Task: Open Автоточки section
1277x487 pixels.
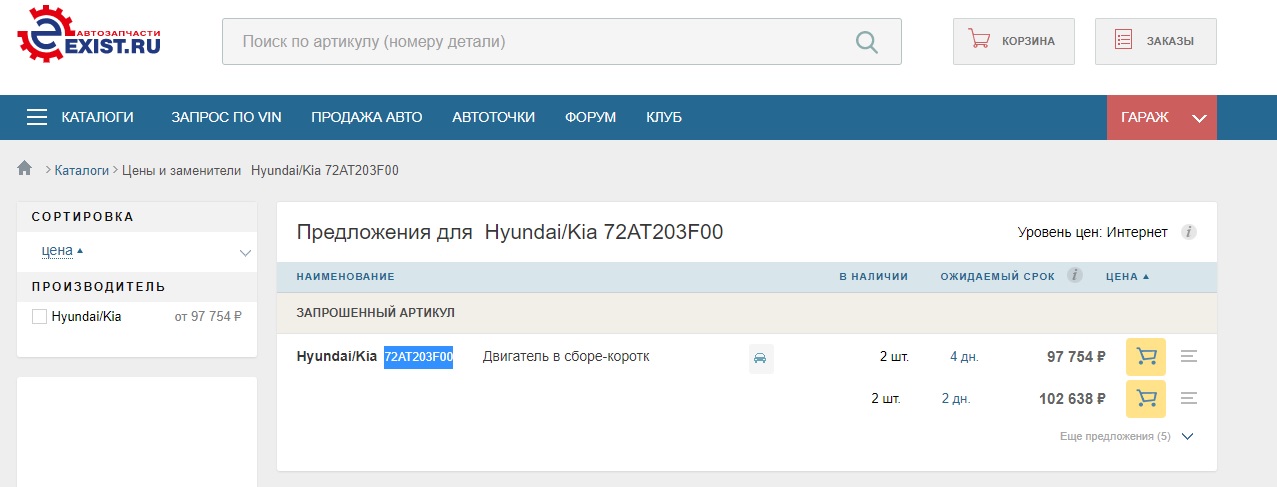Action: [493, 117]
